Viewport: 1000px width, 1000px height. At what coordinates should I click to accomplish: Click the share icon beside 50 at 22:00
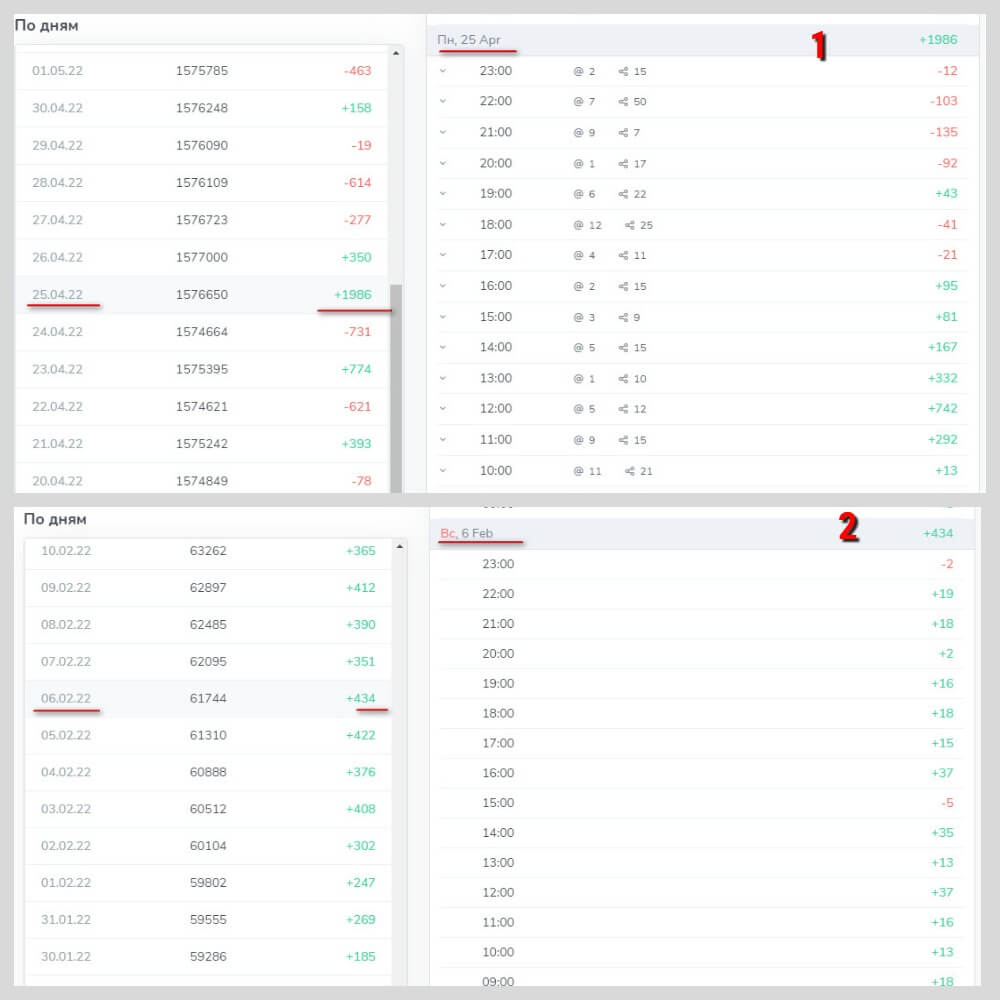(x=624, y=102)
